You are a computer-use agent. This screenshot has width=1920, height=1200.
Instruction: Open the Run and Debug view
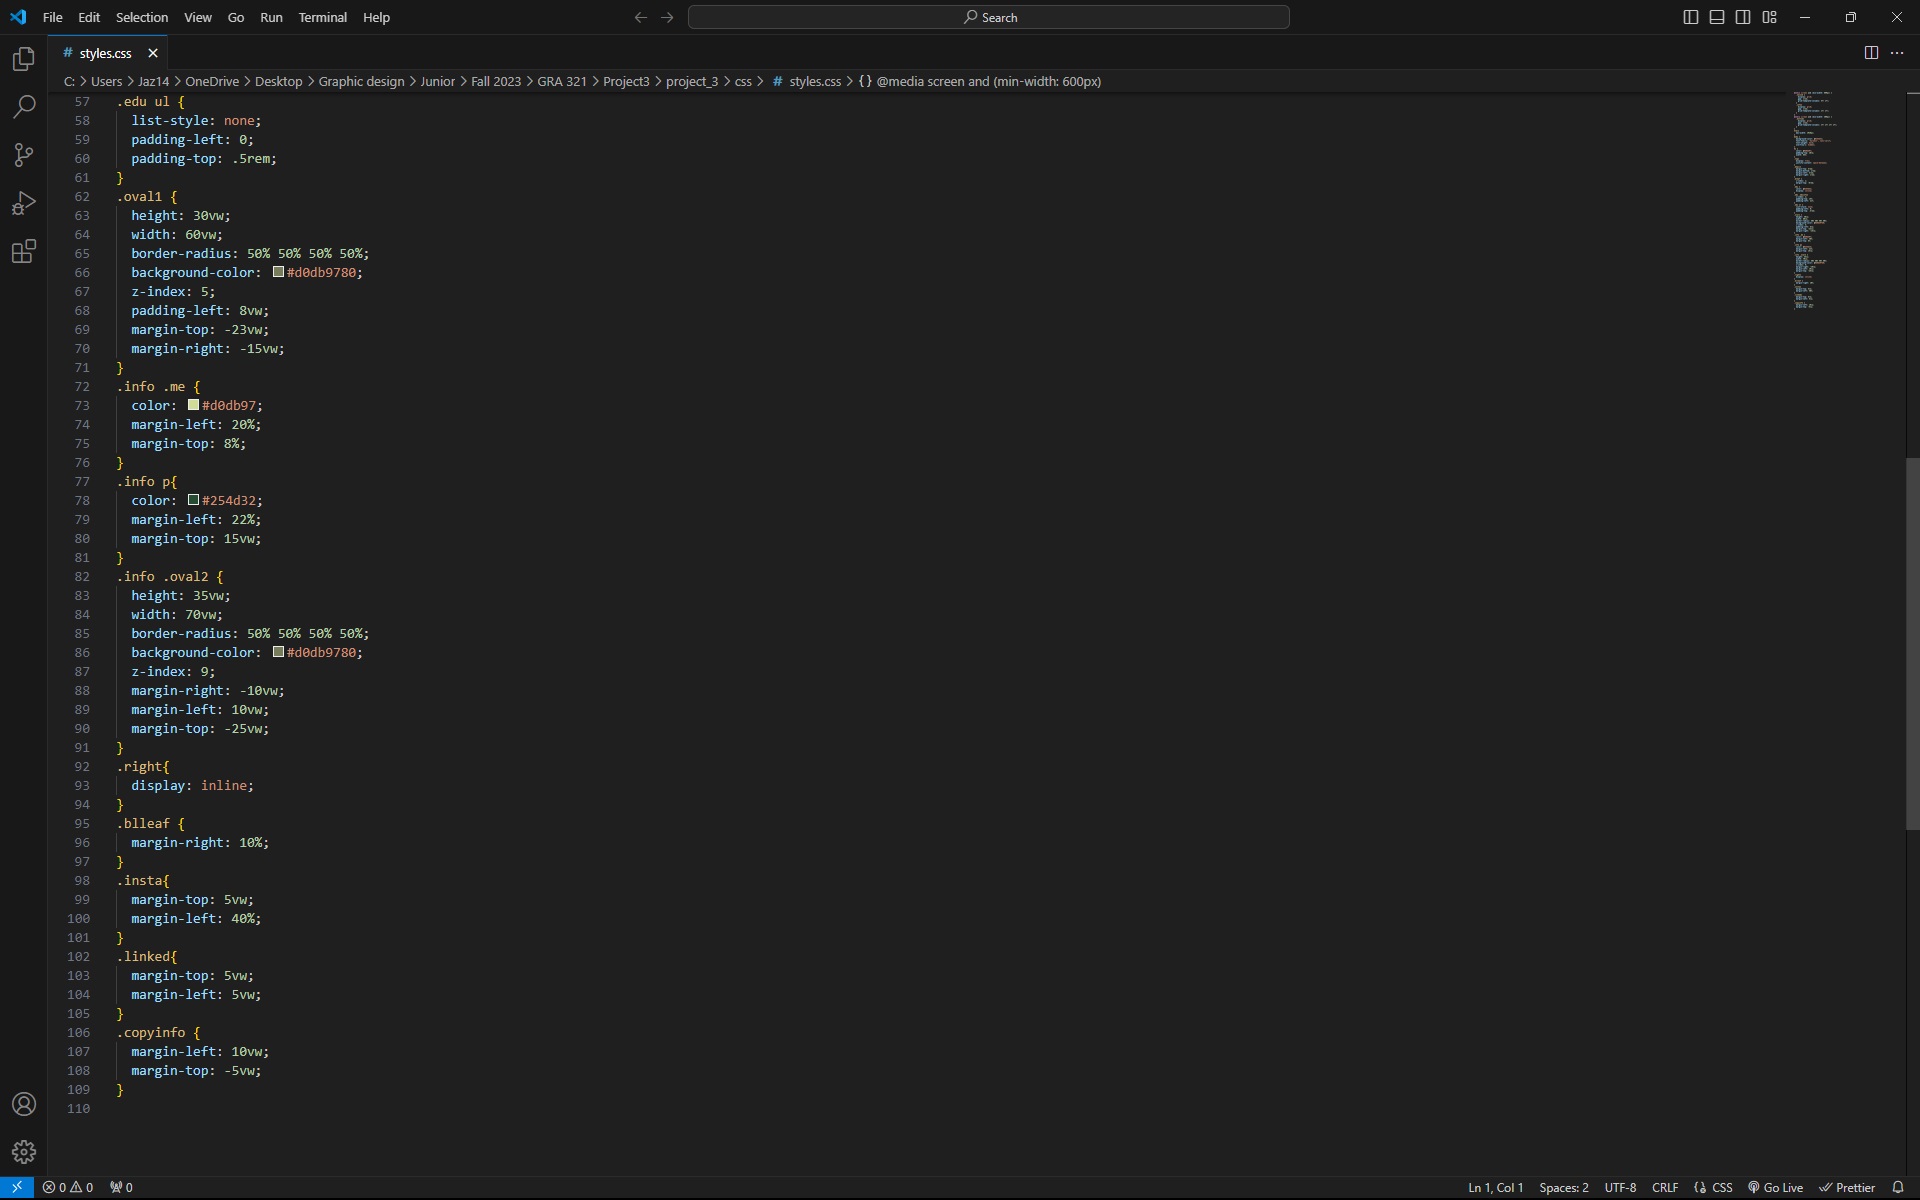[x=24, y=203]
